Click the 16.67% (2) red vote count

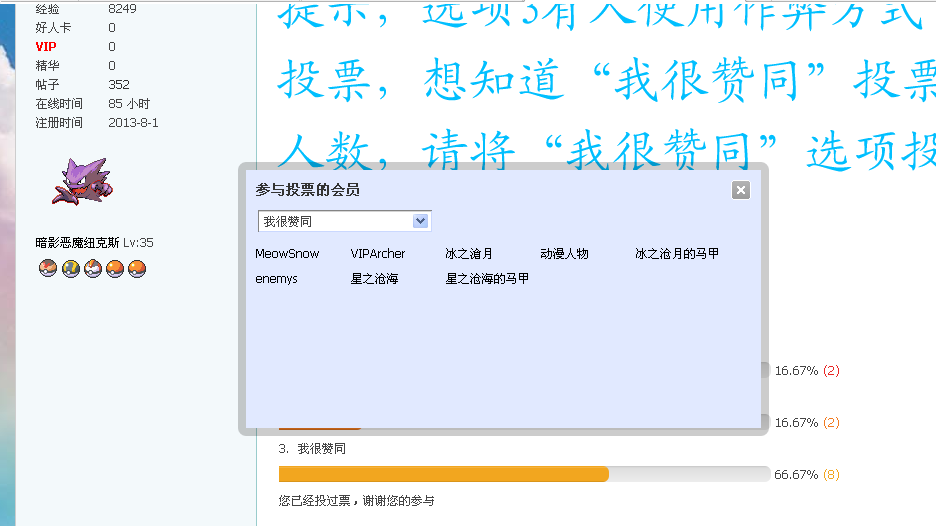(831, 371)
